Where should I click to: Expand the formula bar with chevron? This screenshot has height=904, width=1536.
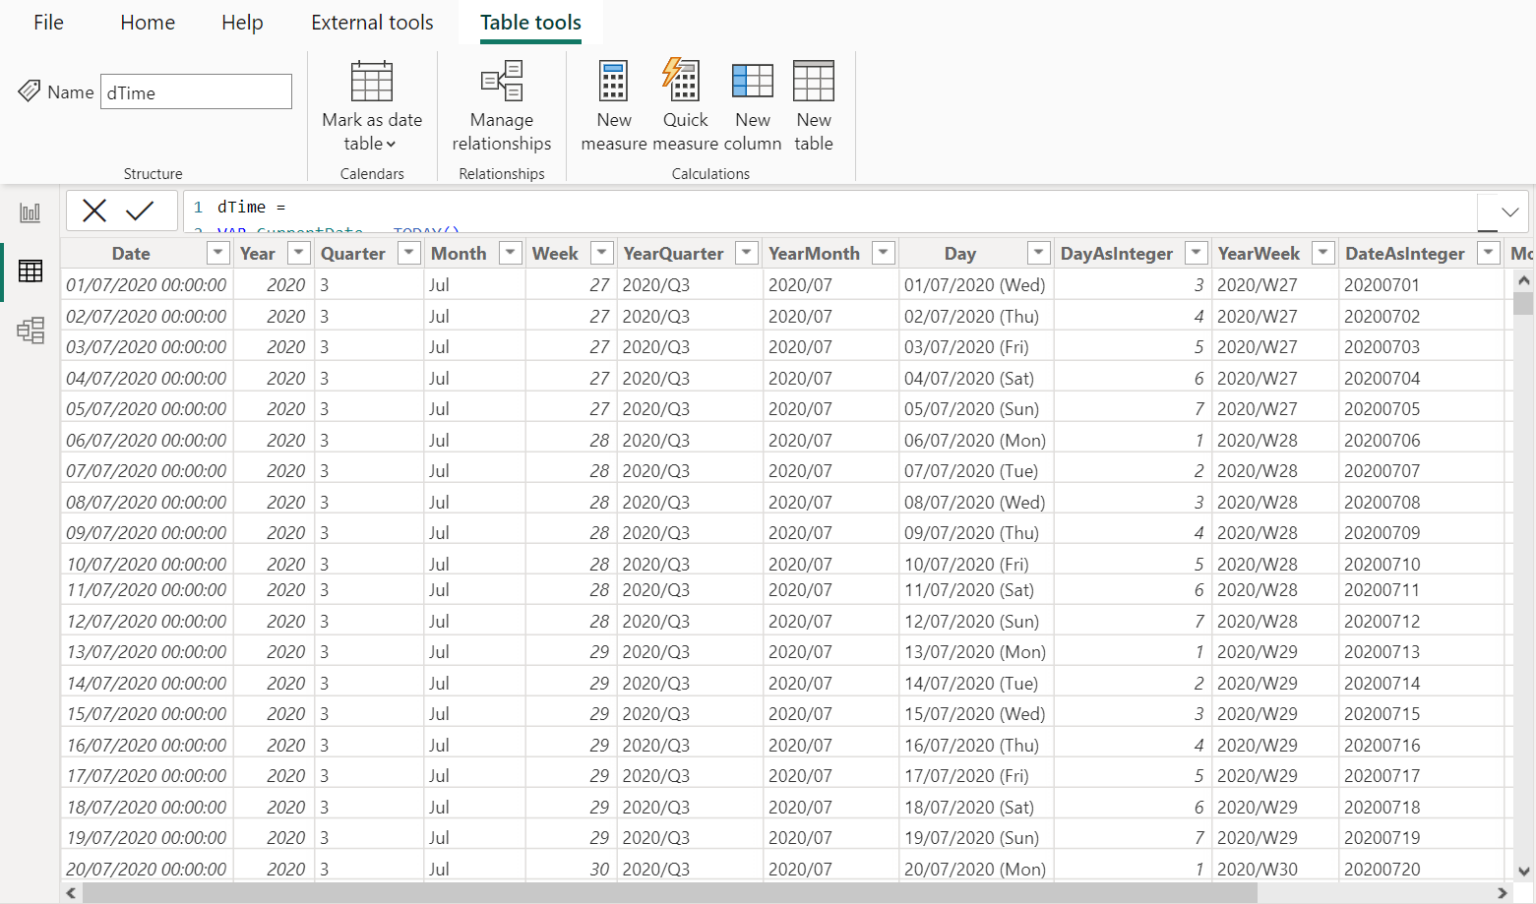[1509, 212]
